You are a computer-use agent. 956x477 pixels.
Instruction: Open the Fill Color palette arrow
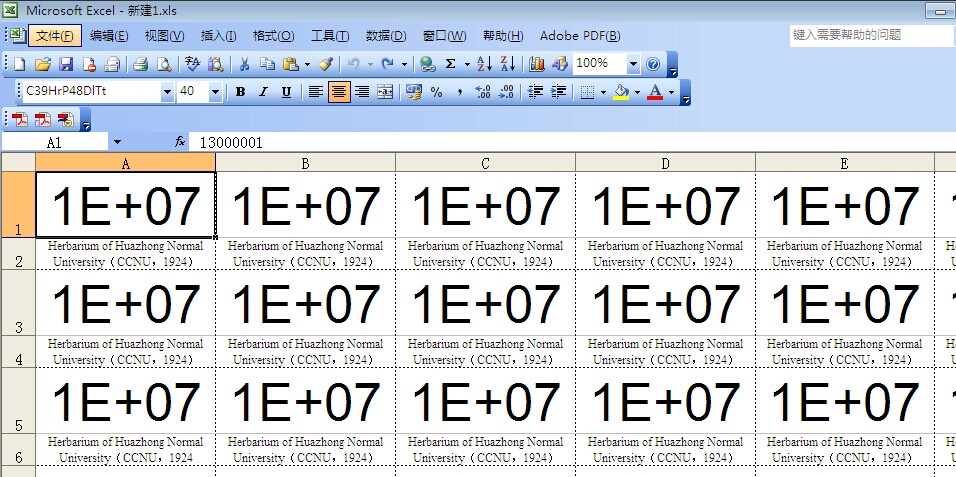(x=637, y=92)
